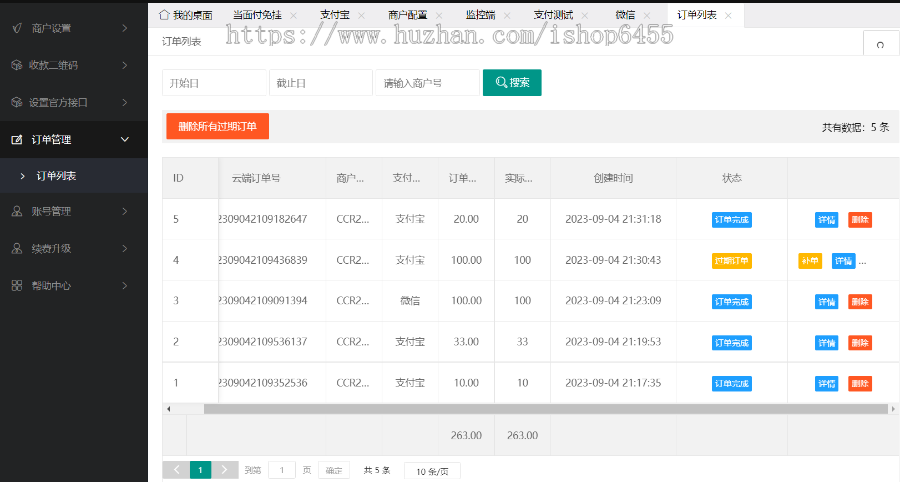Expand the 设置官方接口 menu
Image resolution: width=900 pixels, height=482 pixels.
pos(124,102)
